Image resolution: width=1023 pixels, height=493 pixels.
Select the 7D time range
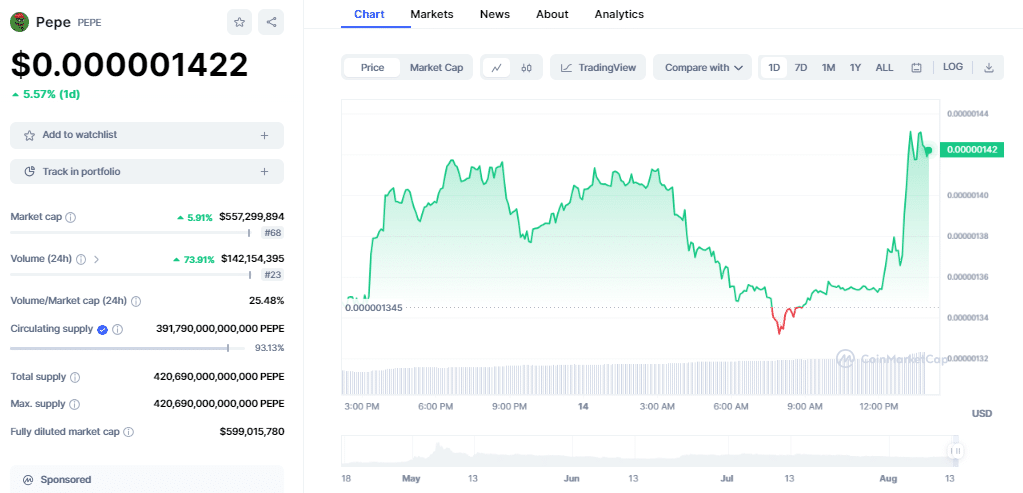(x=801, y=68)
